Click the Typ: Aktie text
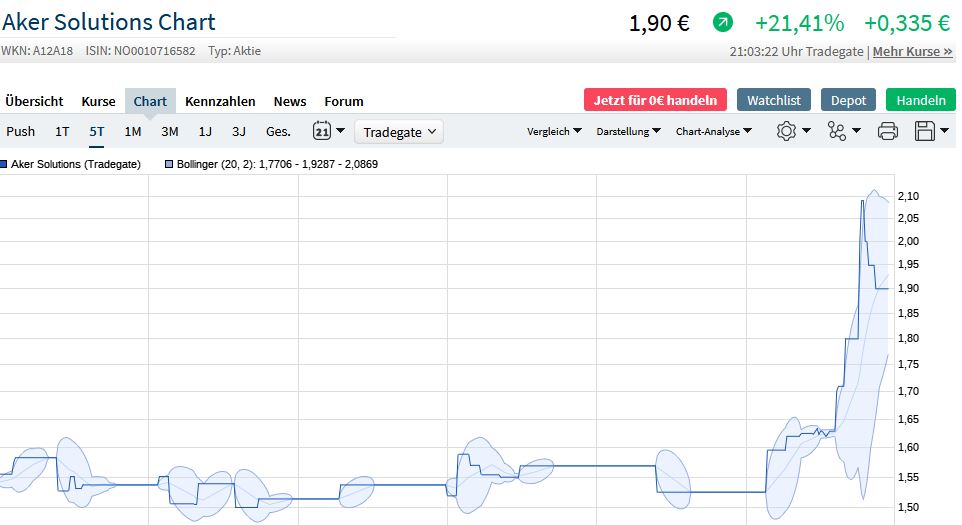The width and height of the screenshot is (962, 525). click(x=234, y=51)
